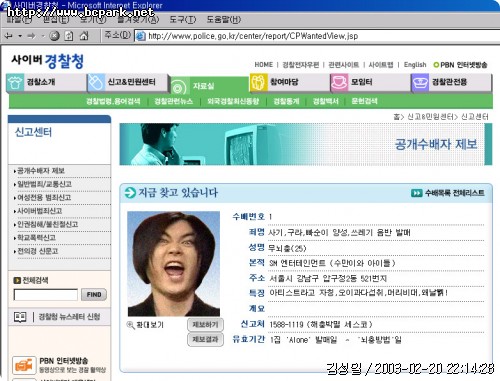Switch to the English site link
Image resolution: width=500 pixels, height=381 pixels.
pos(415,65)
